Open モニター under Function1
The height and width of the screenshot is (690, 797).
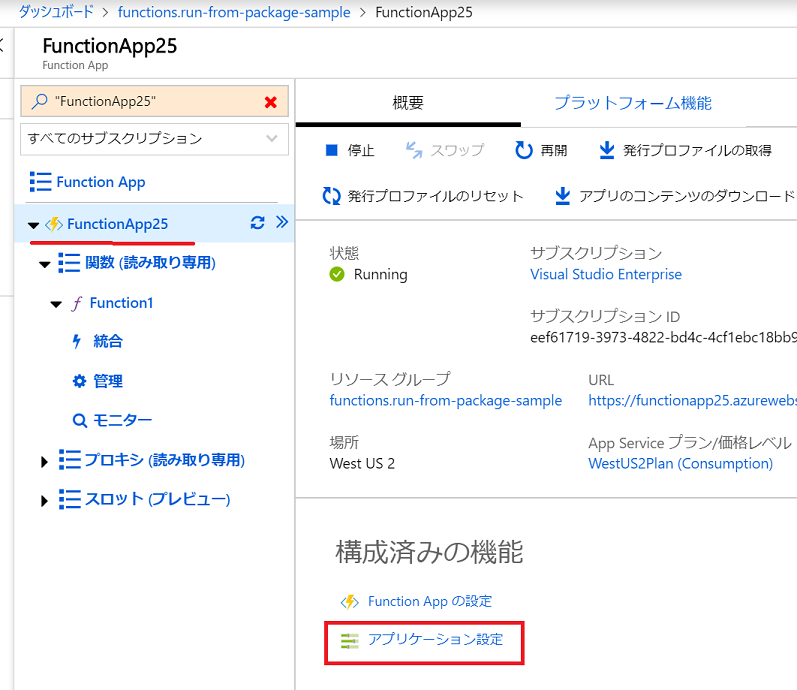click(x=122, y=420)
